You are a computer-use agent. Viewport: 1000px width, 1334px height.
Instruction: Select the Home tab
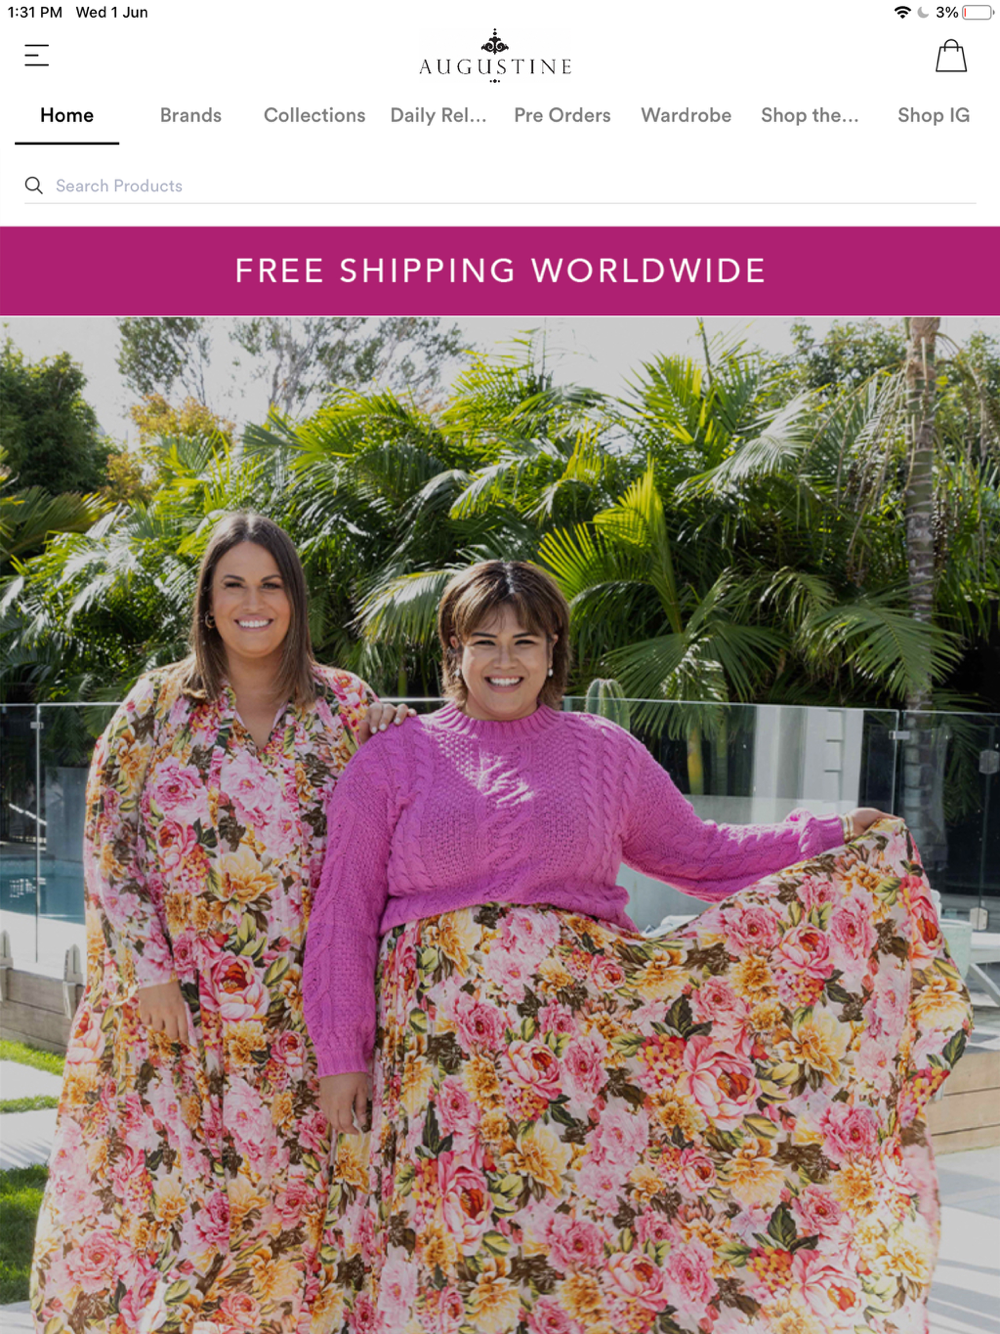[x=67, y=115]
